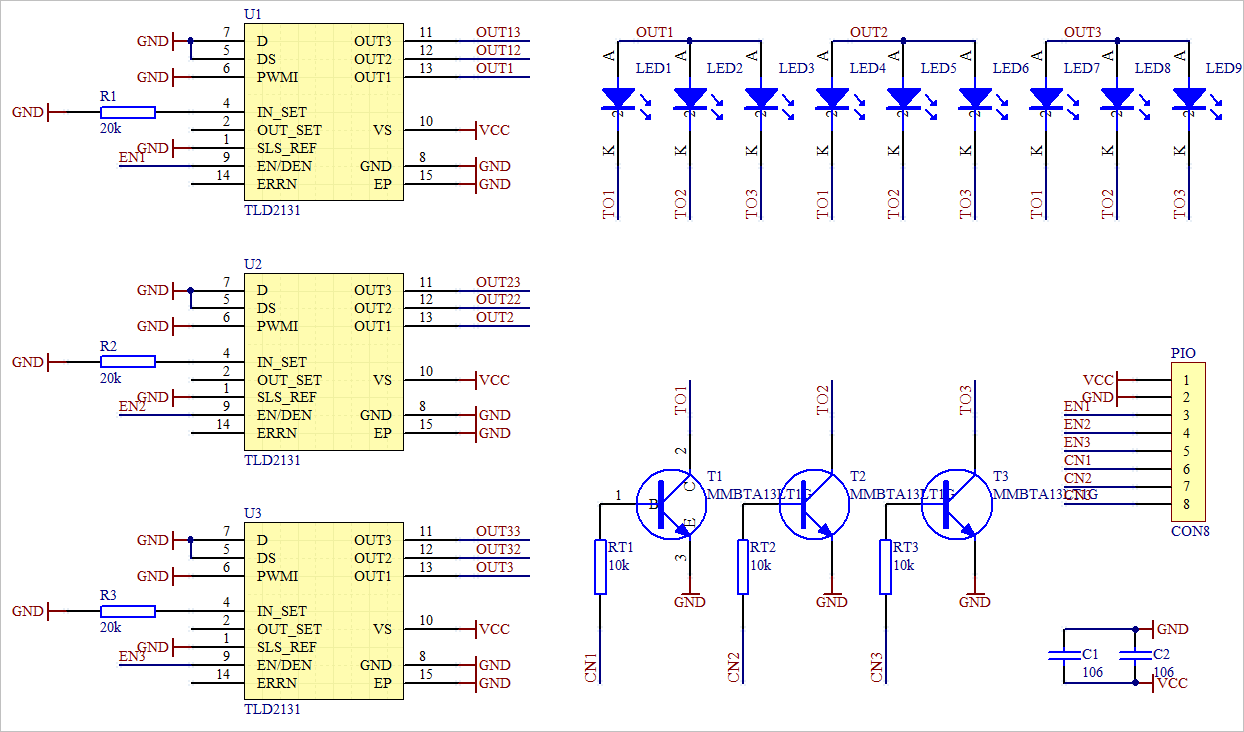Click resistor RT3 symbol
This screenshot has width=1244, height=732.
885,567
